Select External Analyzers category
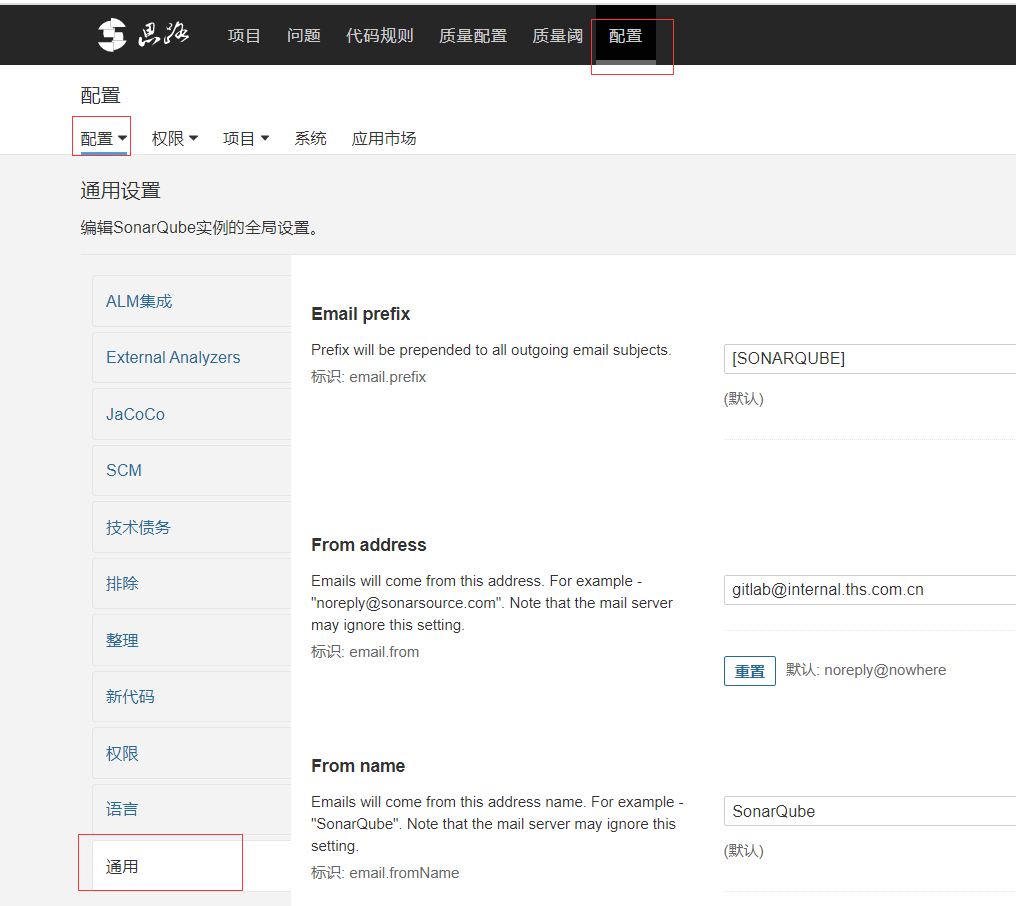 pos(173,357)
